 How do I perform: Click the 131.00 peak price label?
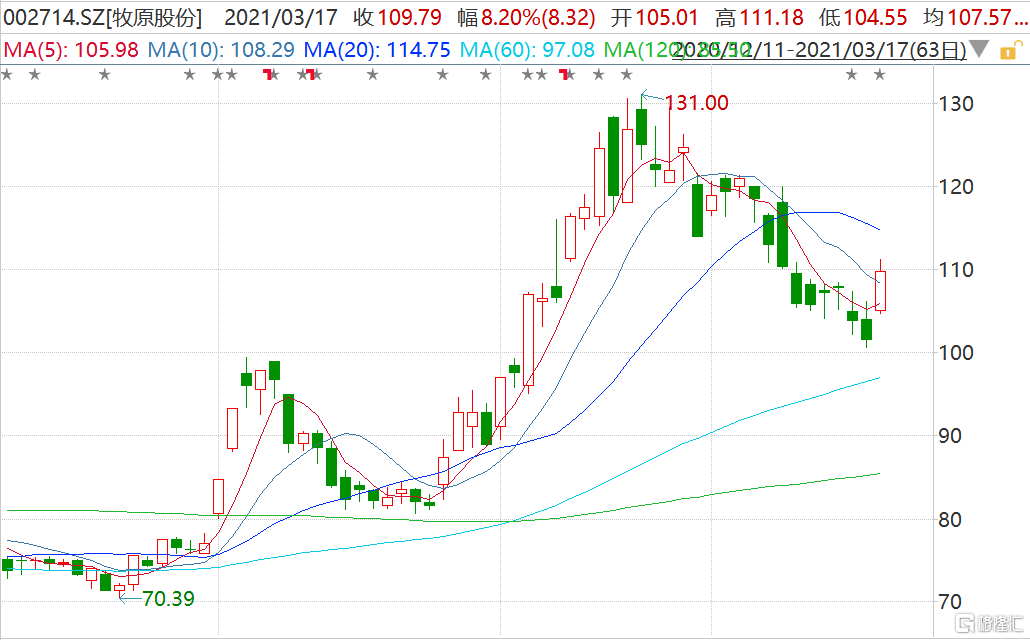pos(696,103)
